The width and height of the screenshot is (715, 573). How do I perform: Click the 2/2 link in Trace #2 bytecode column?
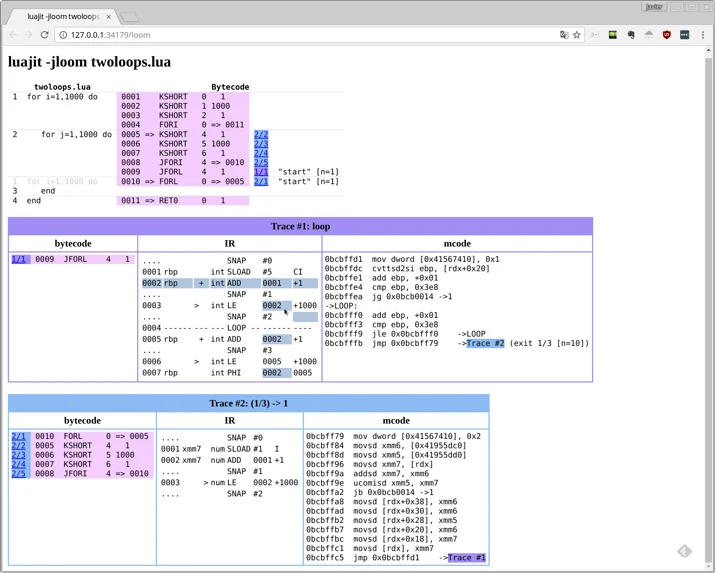pyautogui.click(x=19, y=445)
